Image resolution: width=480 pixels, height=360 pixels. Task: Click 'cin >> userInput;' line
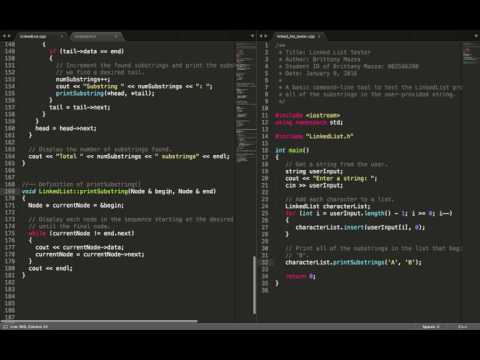pos(314,185)
